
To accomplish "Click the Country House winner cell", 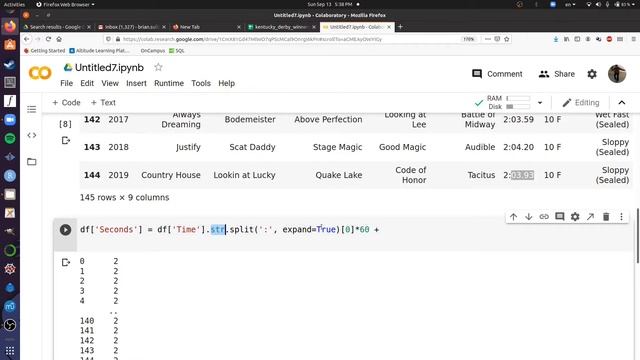I will click(x=171, y=175).
